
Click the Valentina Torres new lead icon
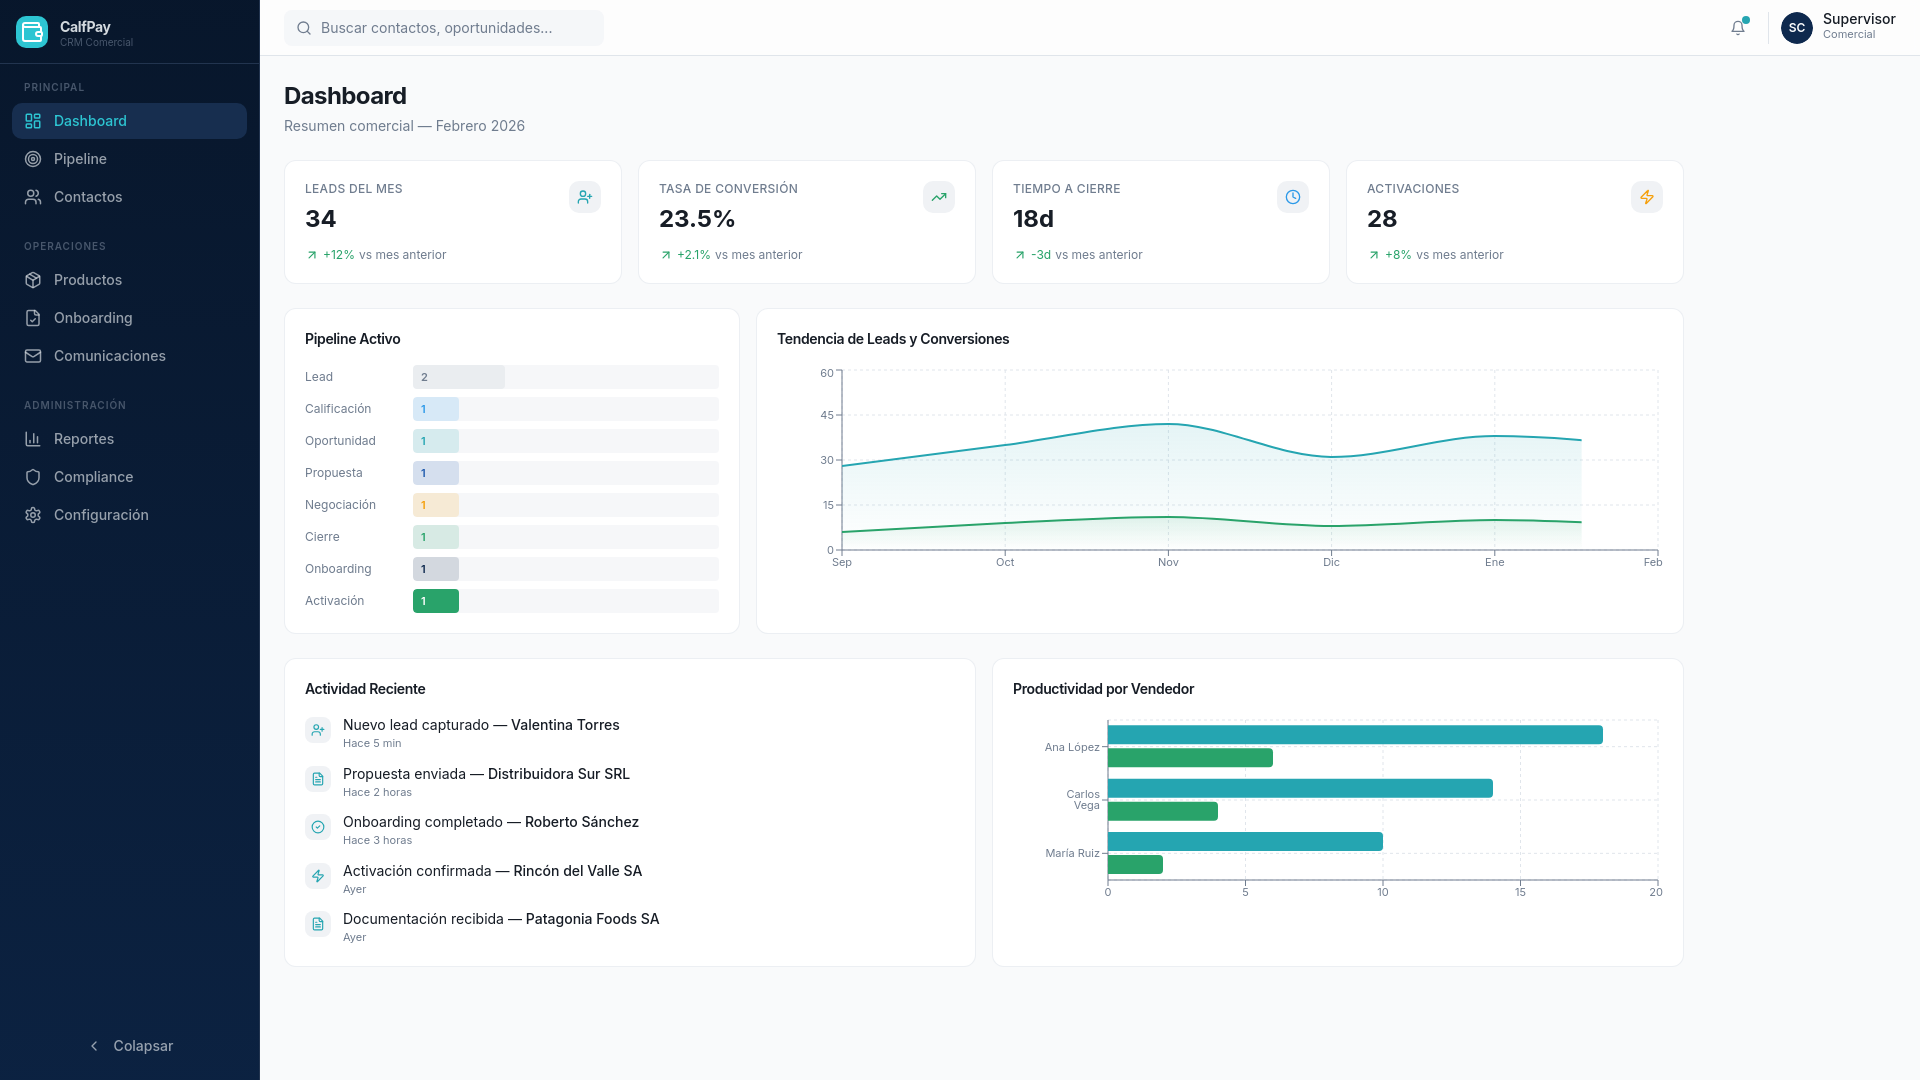click(318, 730)
